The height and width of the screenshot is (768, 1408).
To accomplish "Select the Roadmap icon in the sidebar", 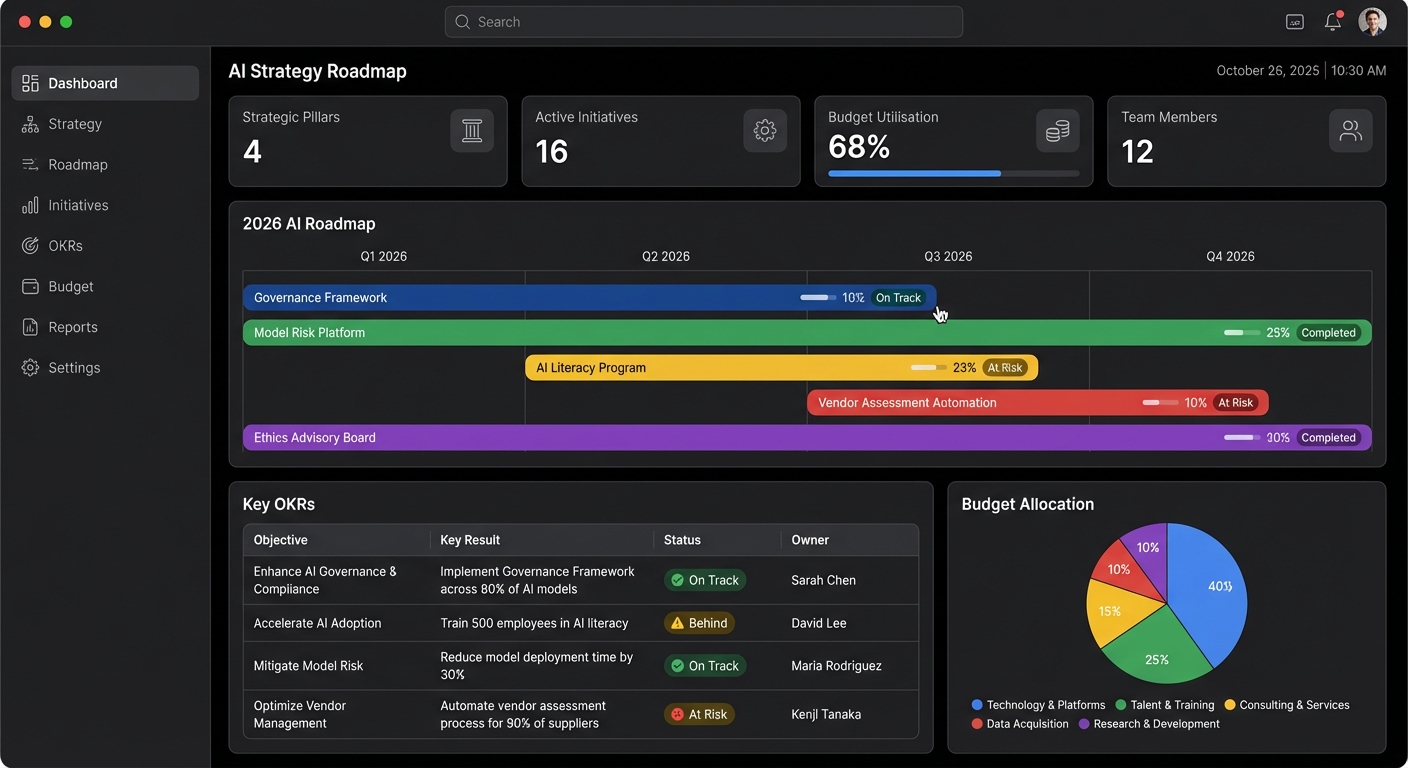I will point(31,164).
